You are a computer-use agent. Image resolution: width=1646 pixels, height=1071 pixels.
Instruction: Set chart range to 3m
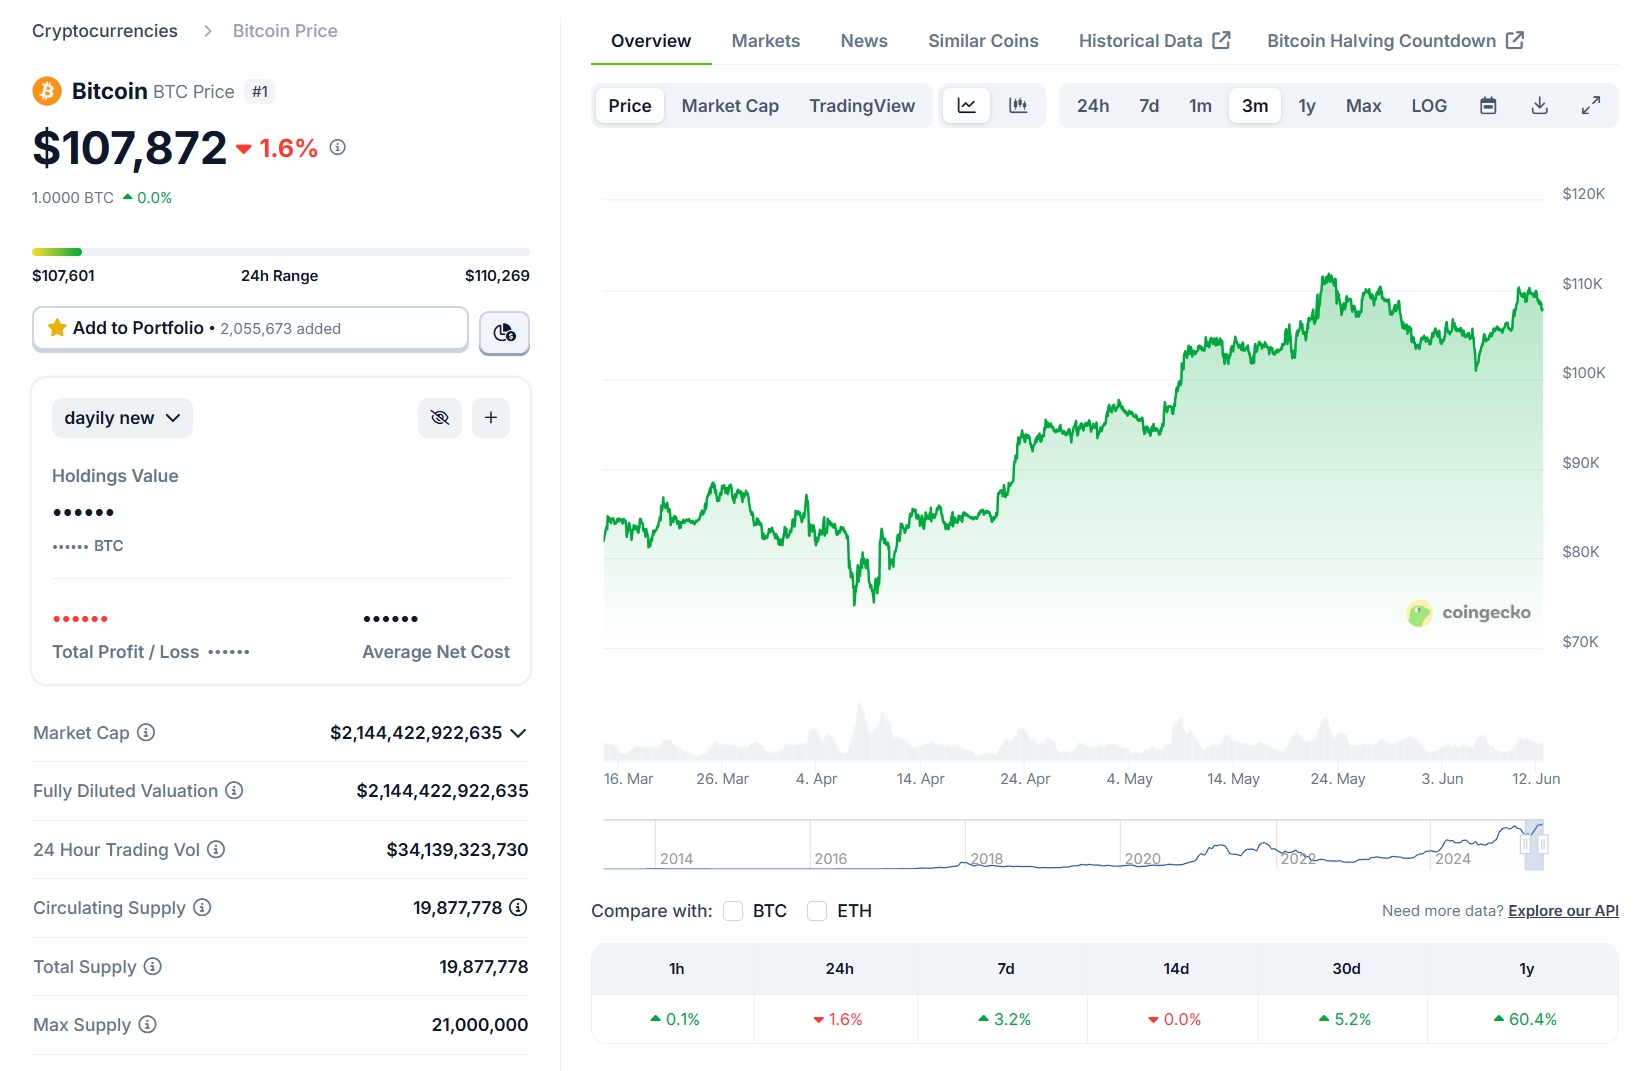tap(1255, 105)
